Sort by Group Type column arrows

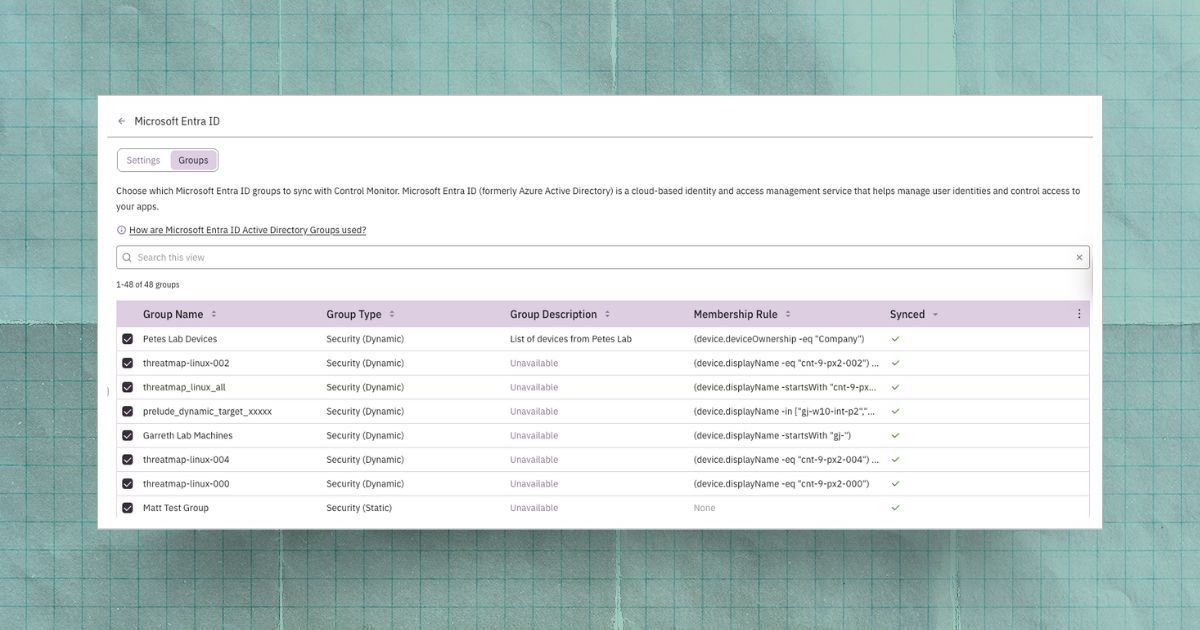[x=392, y=314]
